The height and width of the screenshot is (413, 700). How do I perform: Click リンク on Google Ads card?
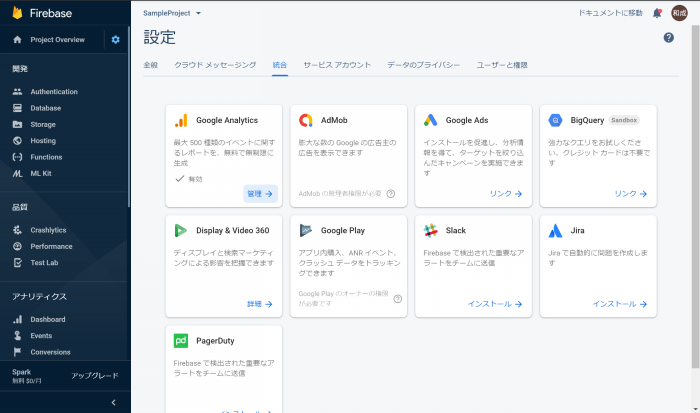coord(506,194)
